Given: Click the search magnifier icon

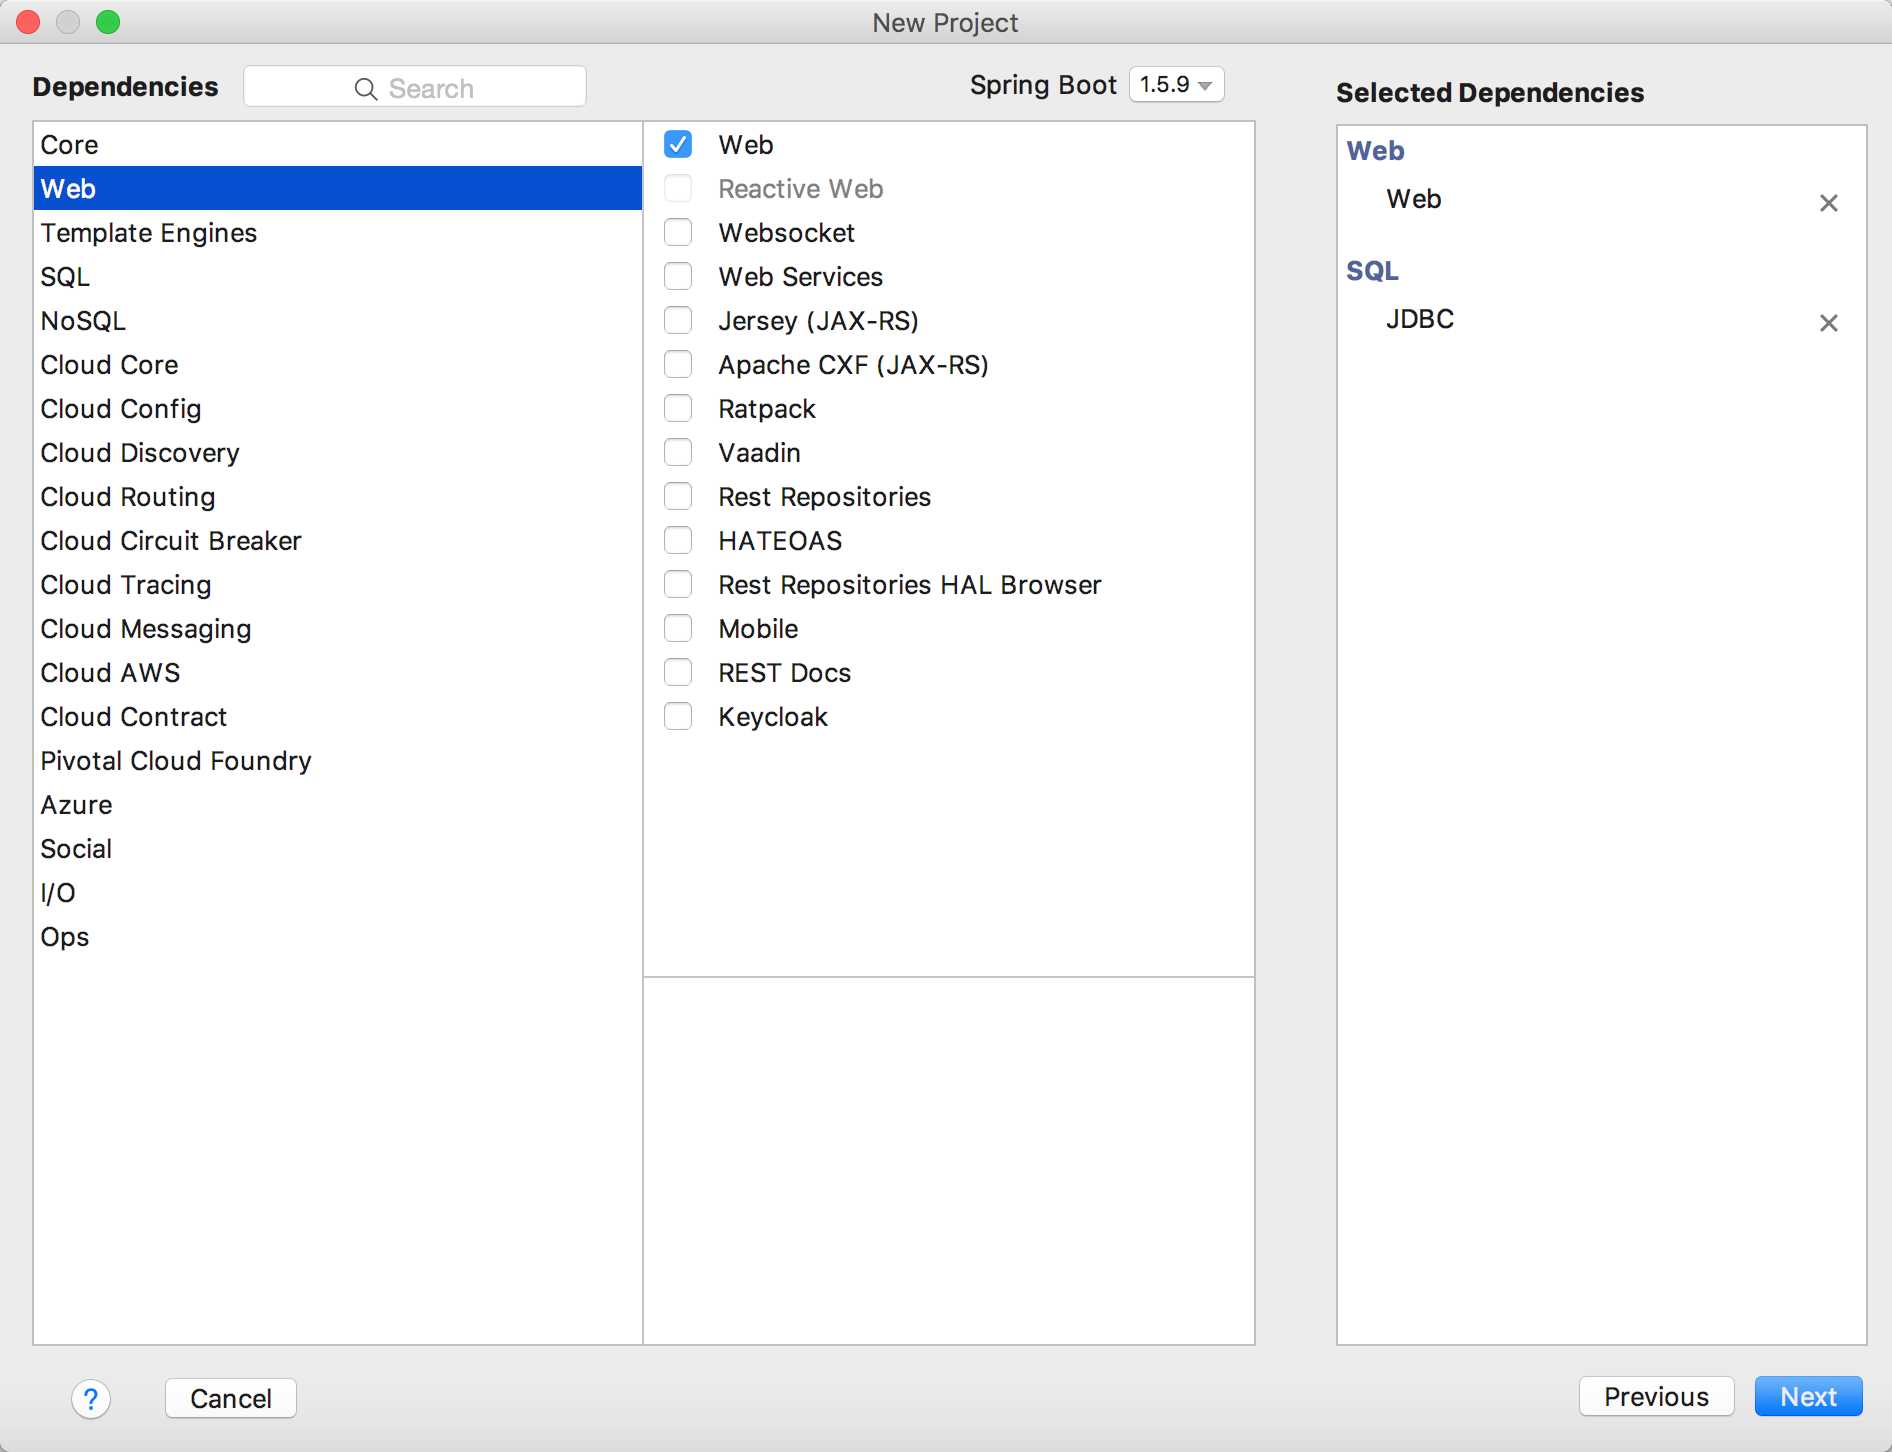Looking at the screenshot, I should pyautogui.click(x=366, y=89).
